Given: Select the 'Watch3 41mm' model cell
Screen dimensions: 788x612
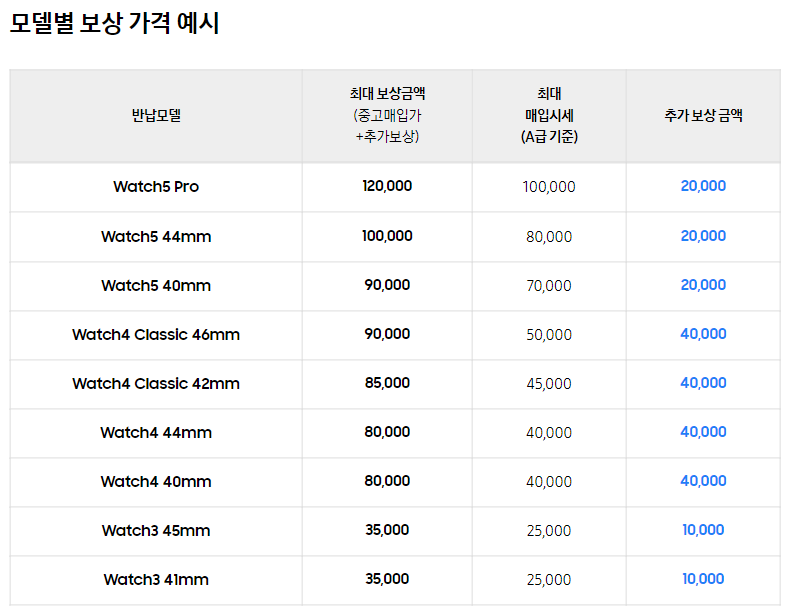Looking at the screenshot, I should click(x=156, y=580).
